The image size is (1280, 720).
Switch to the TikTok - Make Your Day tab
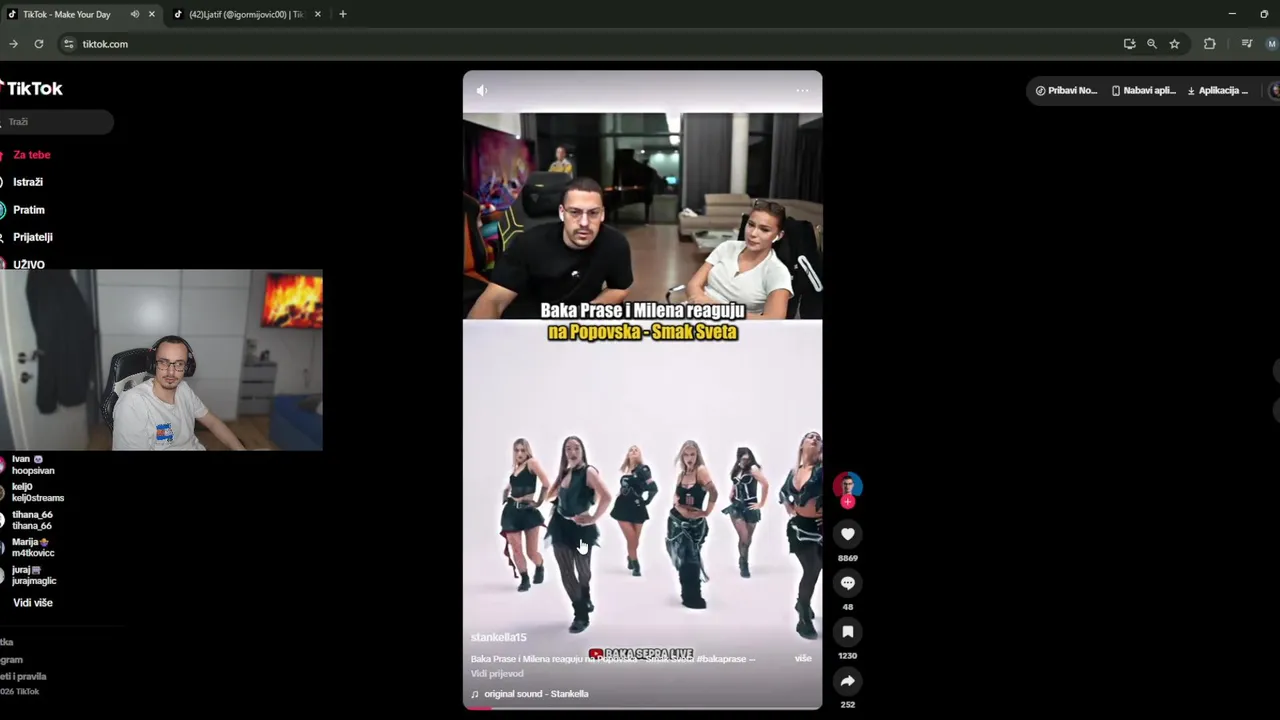click(66, 14)
